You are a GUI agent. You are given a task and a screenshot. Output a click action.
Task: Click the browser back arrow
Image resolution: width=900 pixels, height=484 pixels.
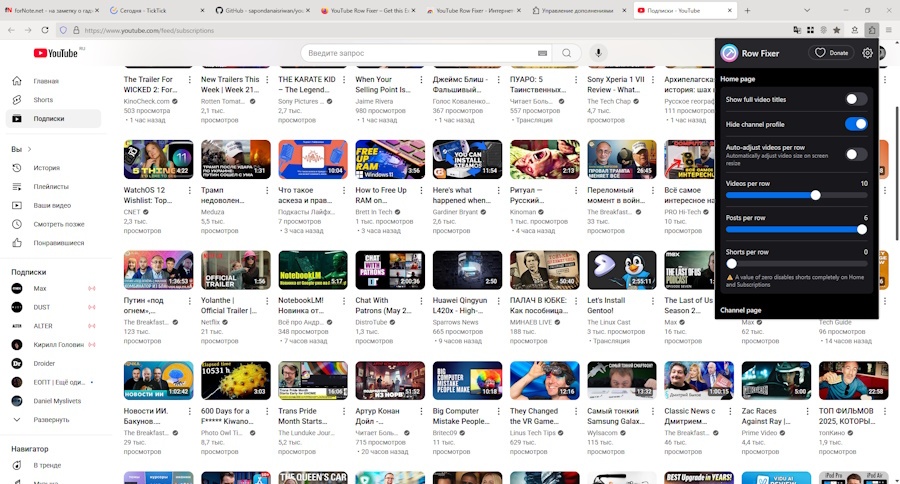click(11, 30)
